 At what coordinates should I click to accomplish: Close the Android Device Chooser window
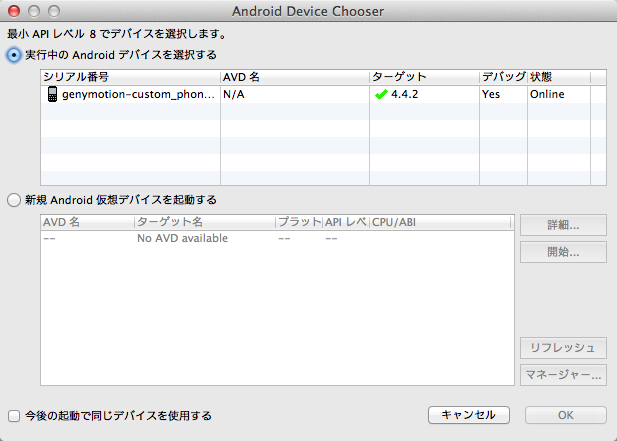pyautogui.click(x=14, y=11)
